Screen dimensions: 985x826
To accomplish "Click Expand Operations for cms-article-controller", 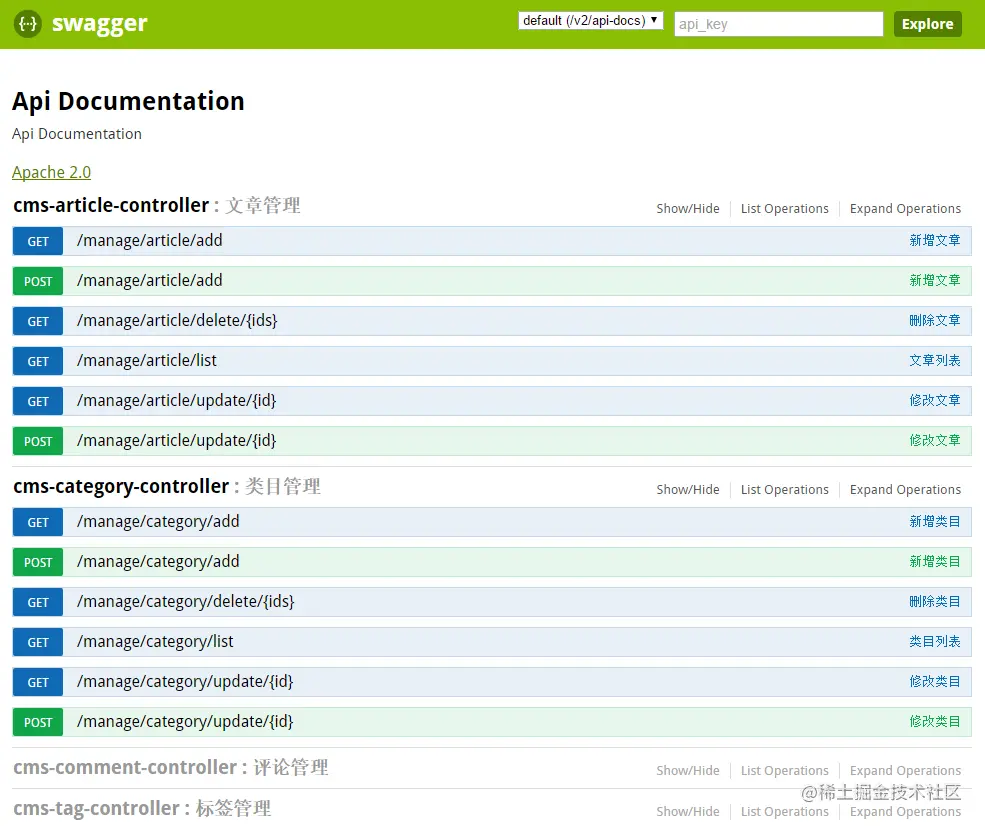I will (905, 209).
